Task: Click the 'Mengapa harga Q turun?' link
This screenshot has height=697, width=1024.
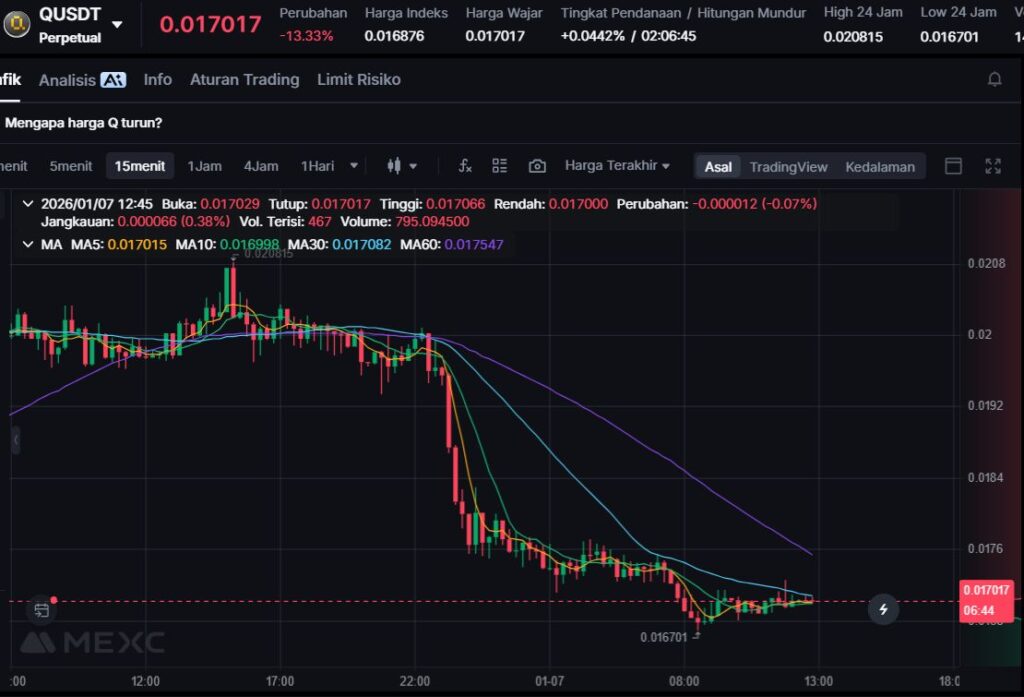Action: pos(84,123)
